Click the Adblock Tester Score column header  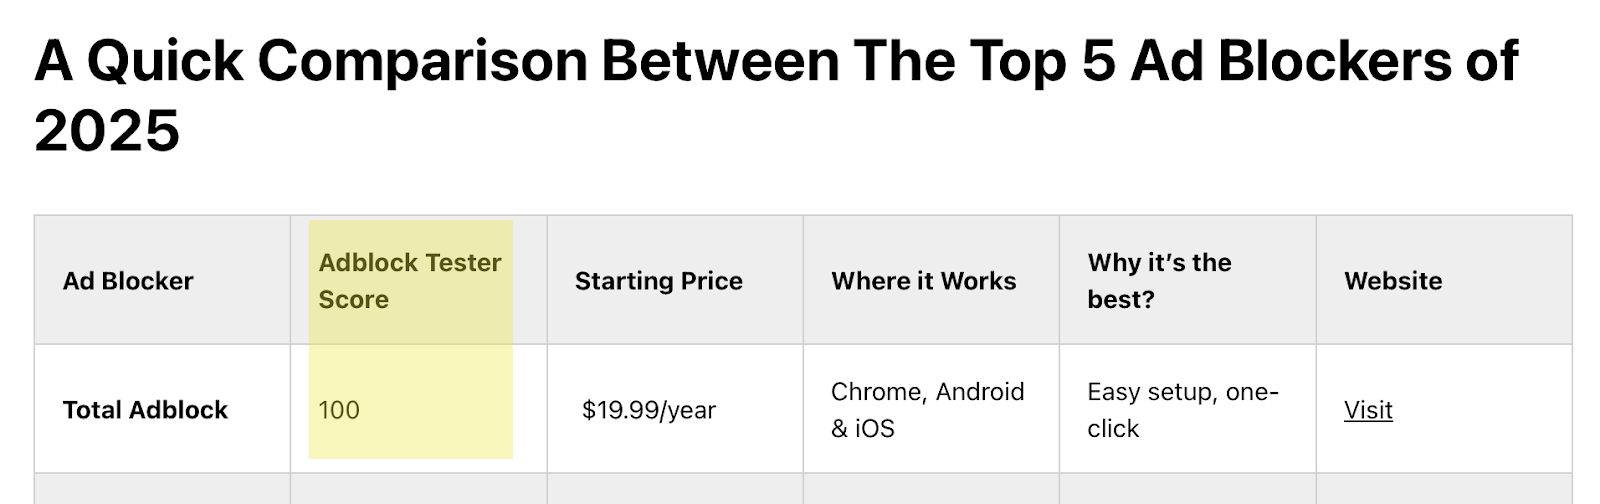coord(410,281)
